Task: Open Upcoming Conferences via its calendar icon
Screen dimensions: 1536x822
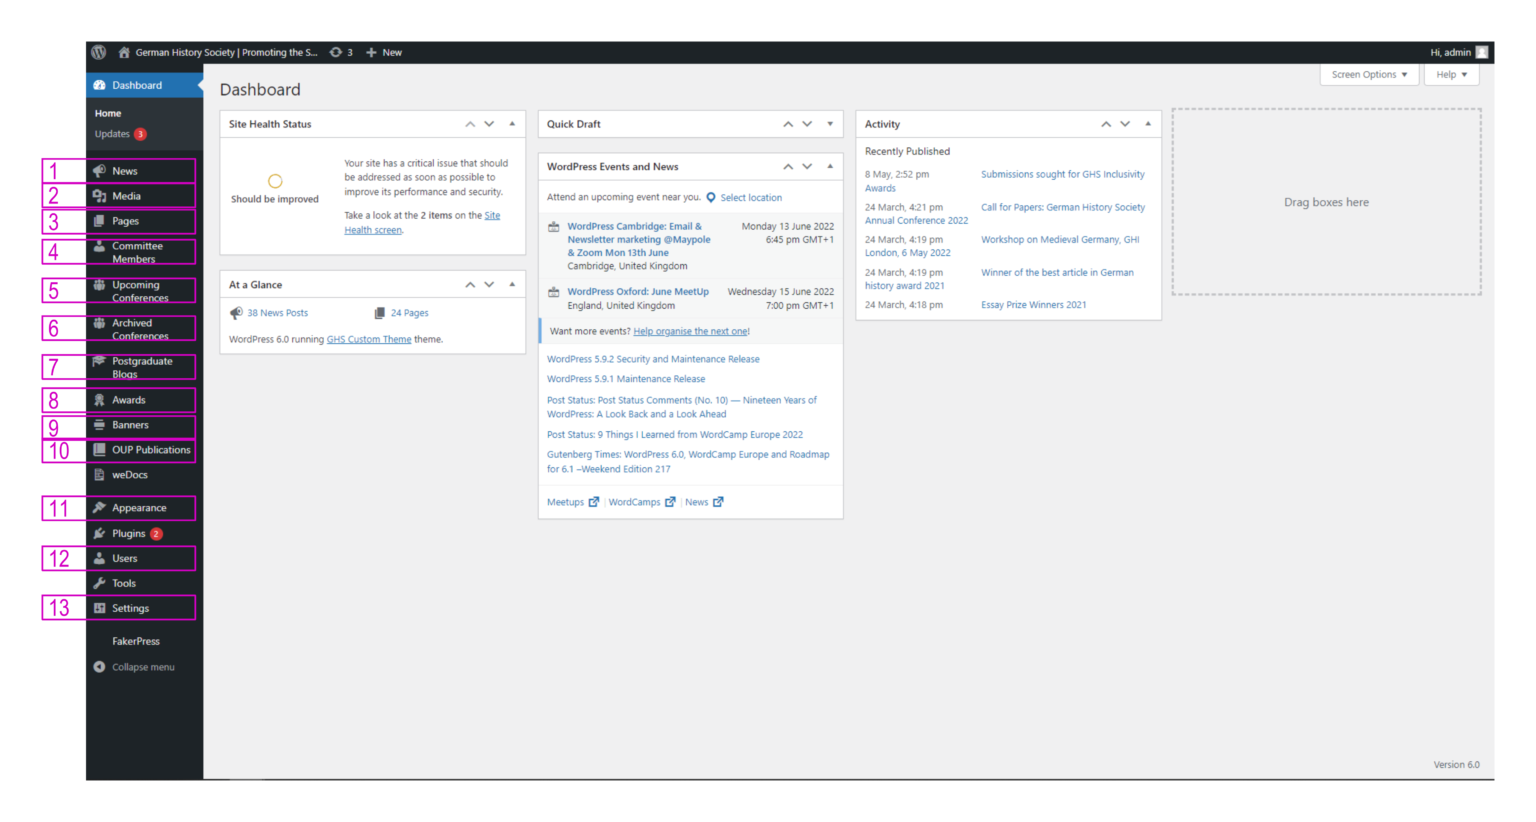Action: [98, 284]
